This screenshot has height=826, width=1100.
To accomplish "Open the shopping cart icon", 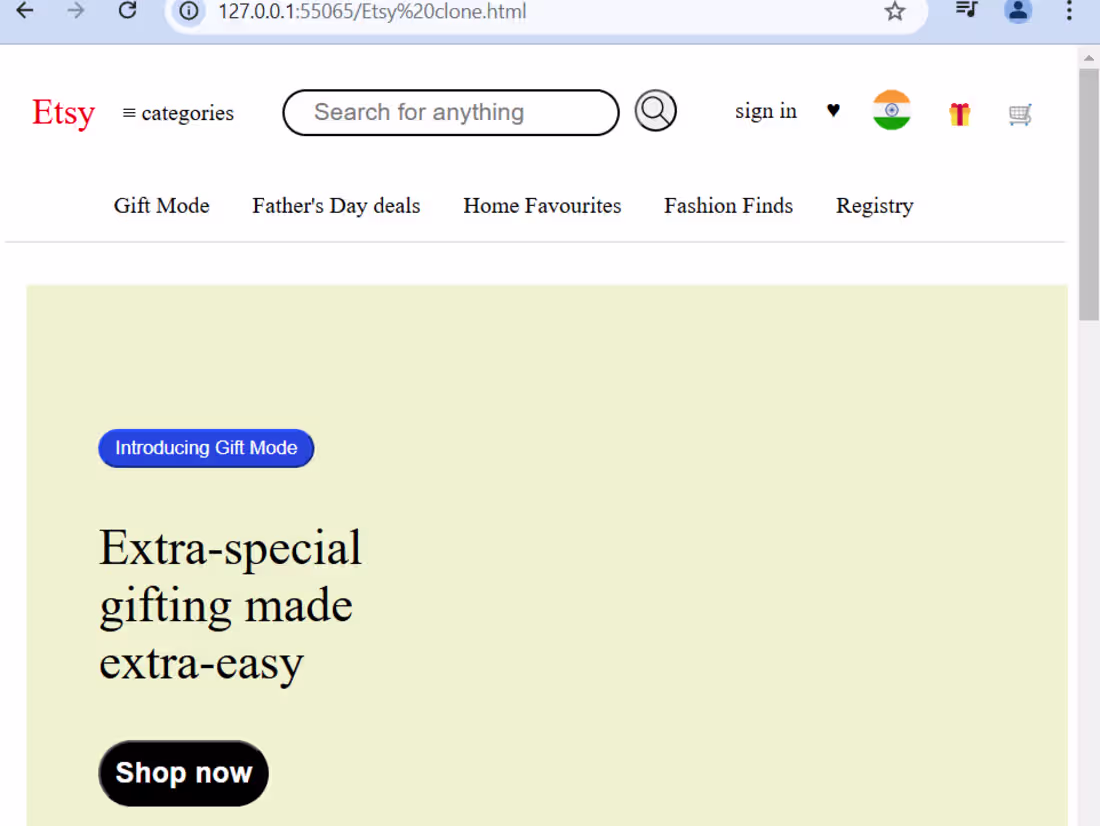I will click(x=1020, y=114).
